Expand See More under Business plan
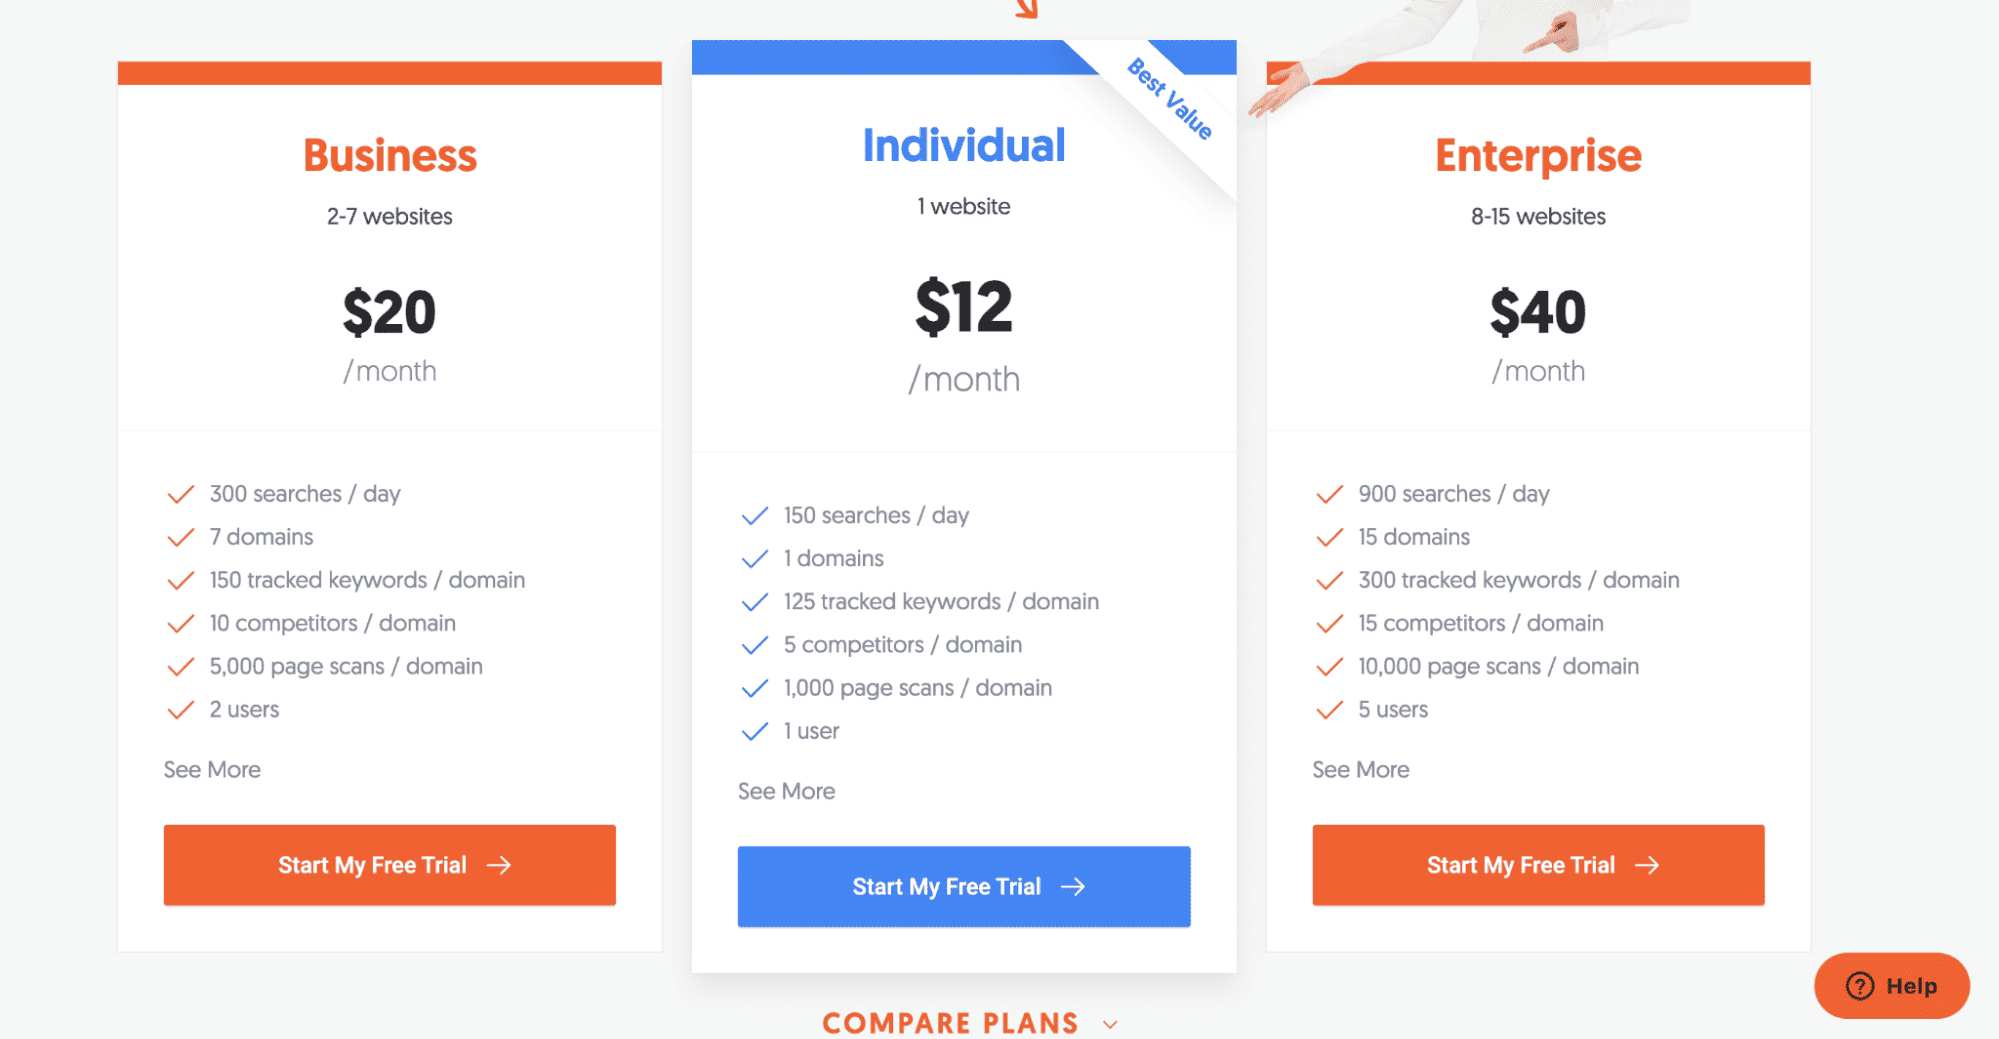The image size is (1999, 1039). (x=212, y=770)
